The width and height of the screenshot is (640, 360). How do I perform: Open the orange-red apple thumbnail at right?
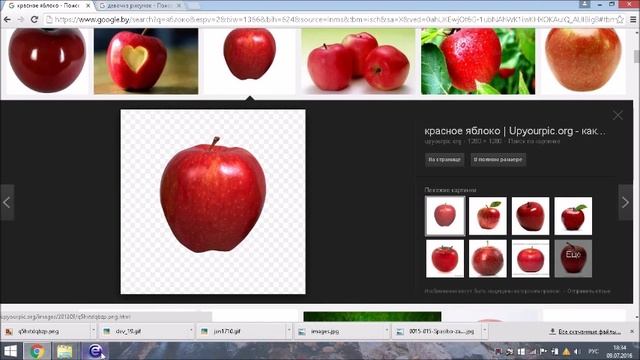583,61
